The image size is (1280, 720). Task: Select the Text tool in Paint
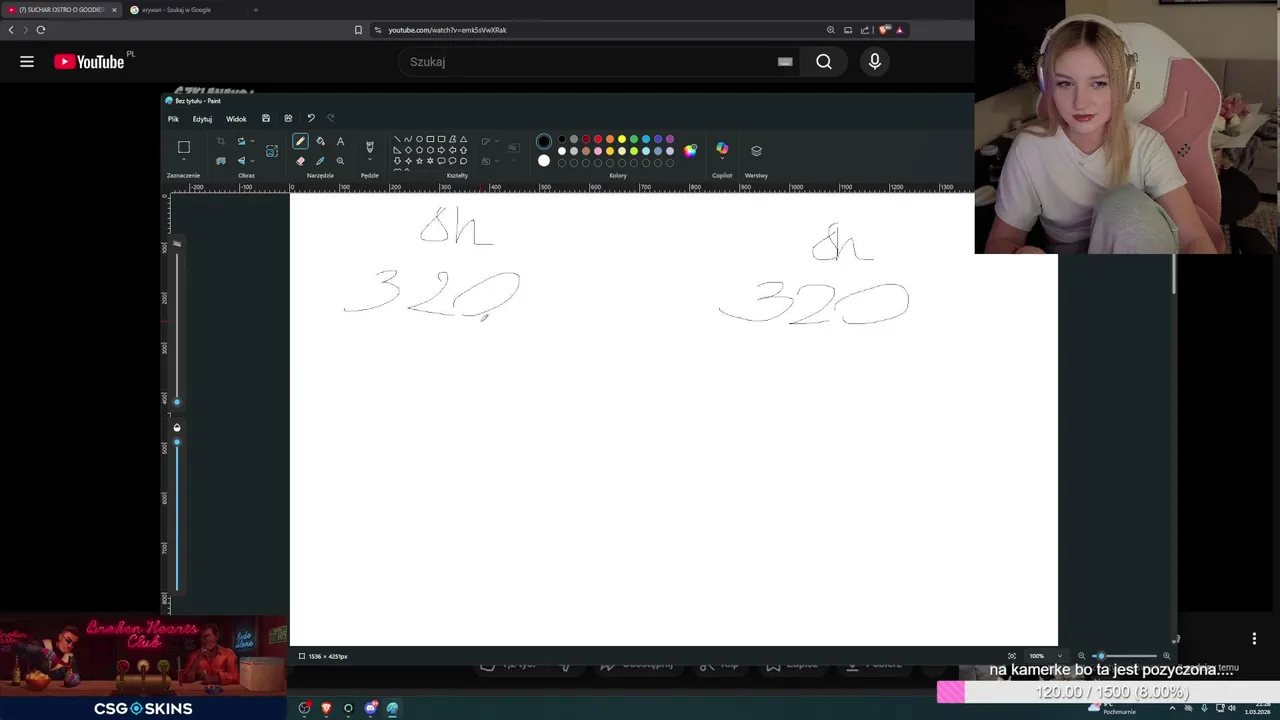tap(340, 141)
